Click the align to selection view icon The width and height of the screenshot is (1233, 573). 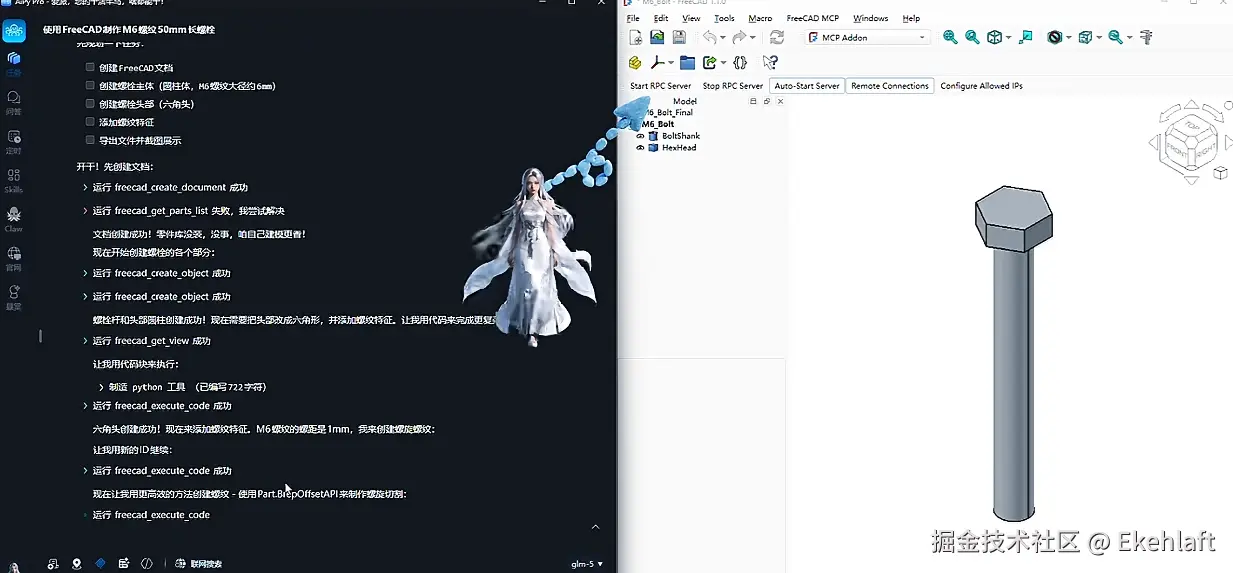1026,37
